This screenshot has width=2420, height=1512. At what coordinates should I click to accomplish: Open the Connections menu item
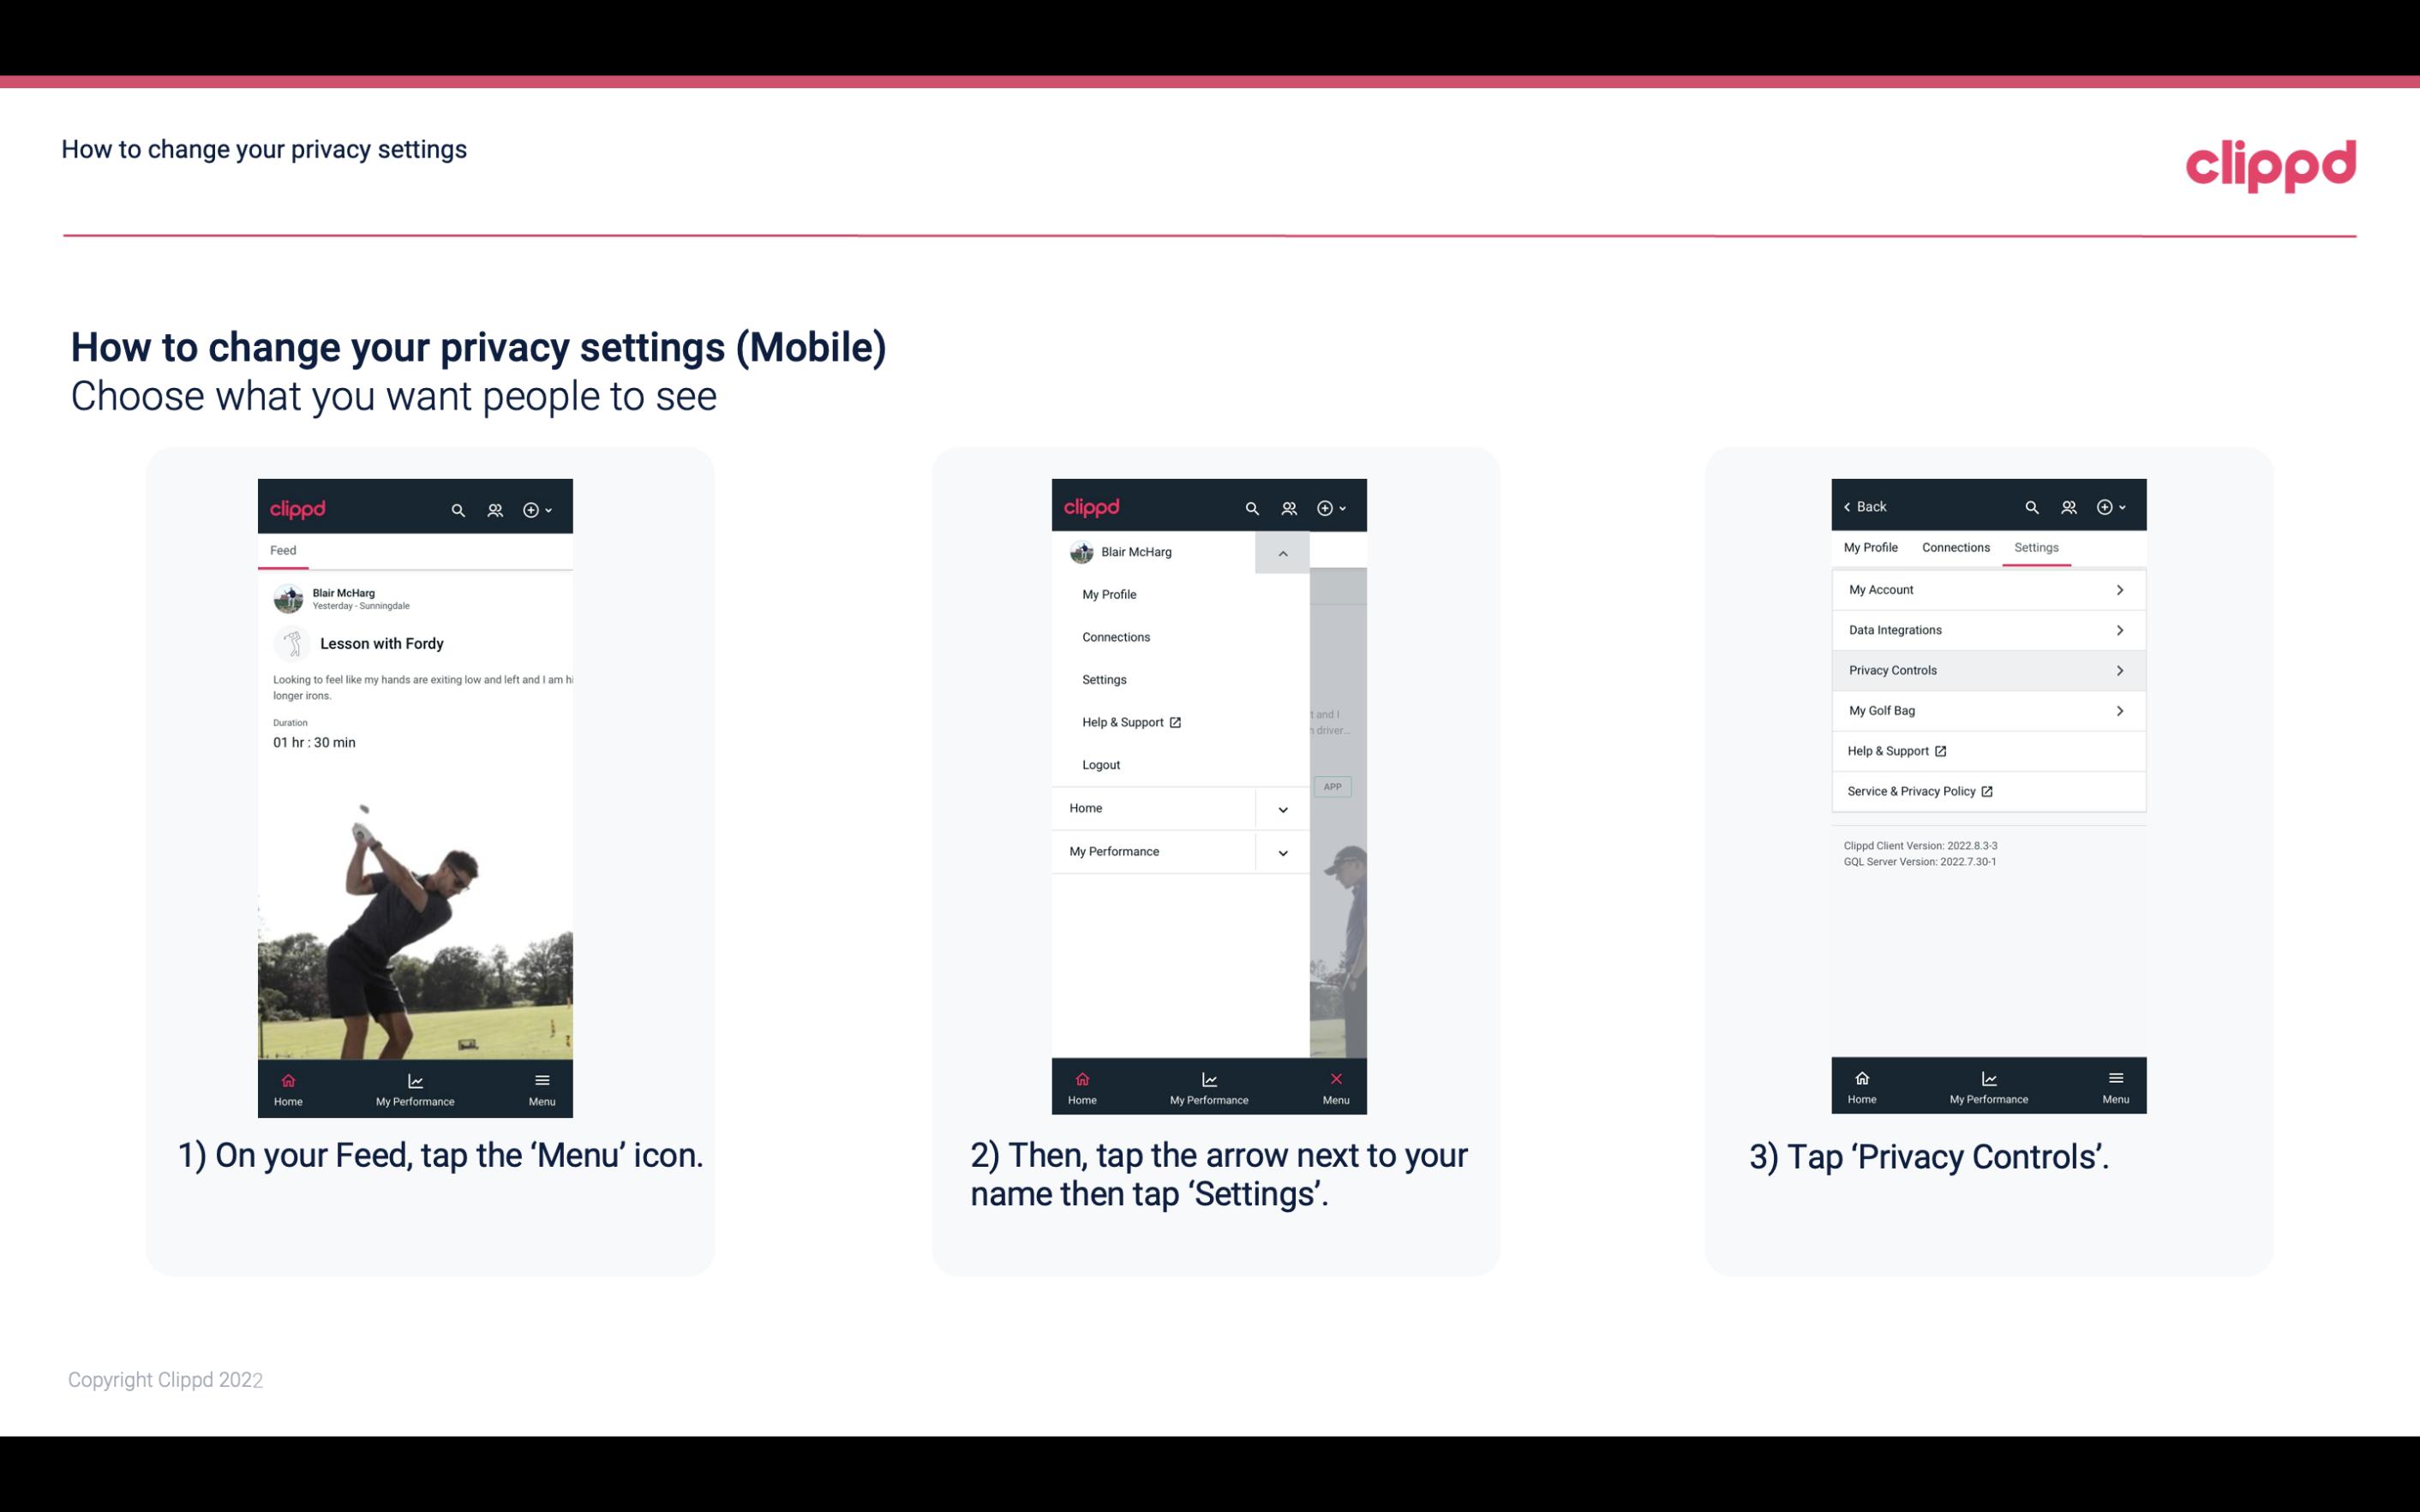1115,636
